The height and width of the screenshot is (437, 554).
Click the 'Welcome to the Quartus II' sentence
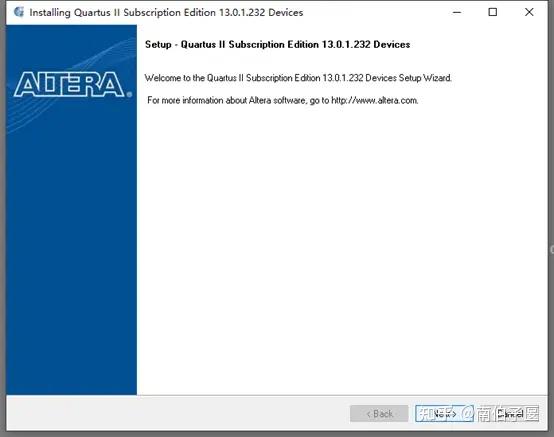point(298,78)
